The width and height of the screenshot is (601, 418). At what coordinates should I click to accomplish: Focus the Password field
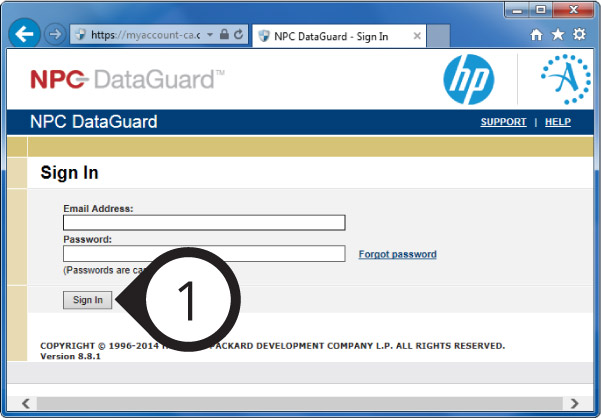tap(204, 254)
